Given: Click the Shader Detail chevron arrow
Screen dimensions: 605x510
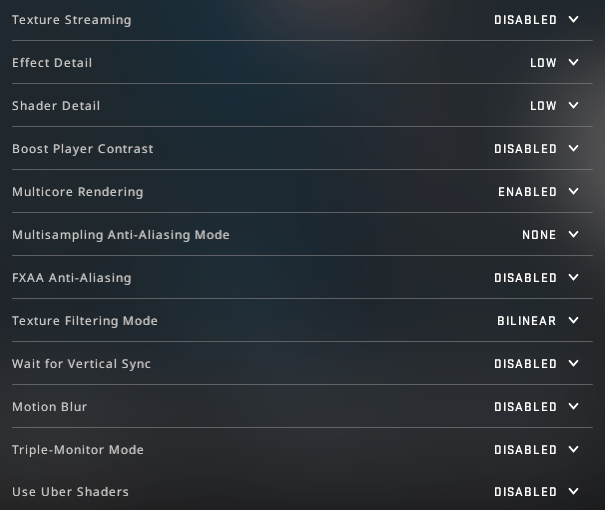Looking at the screenshot, I should coord(573,106).
